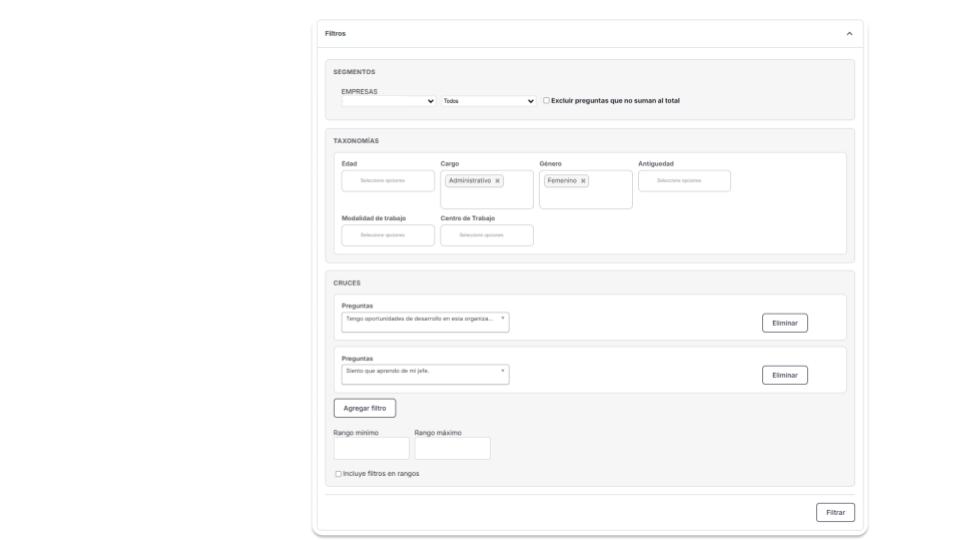The height and width of the screenshot is (540, 960).
Task: Click the SEGMENTOS section heading
Action: point(354,72)
